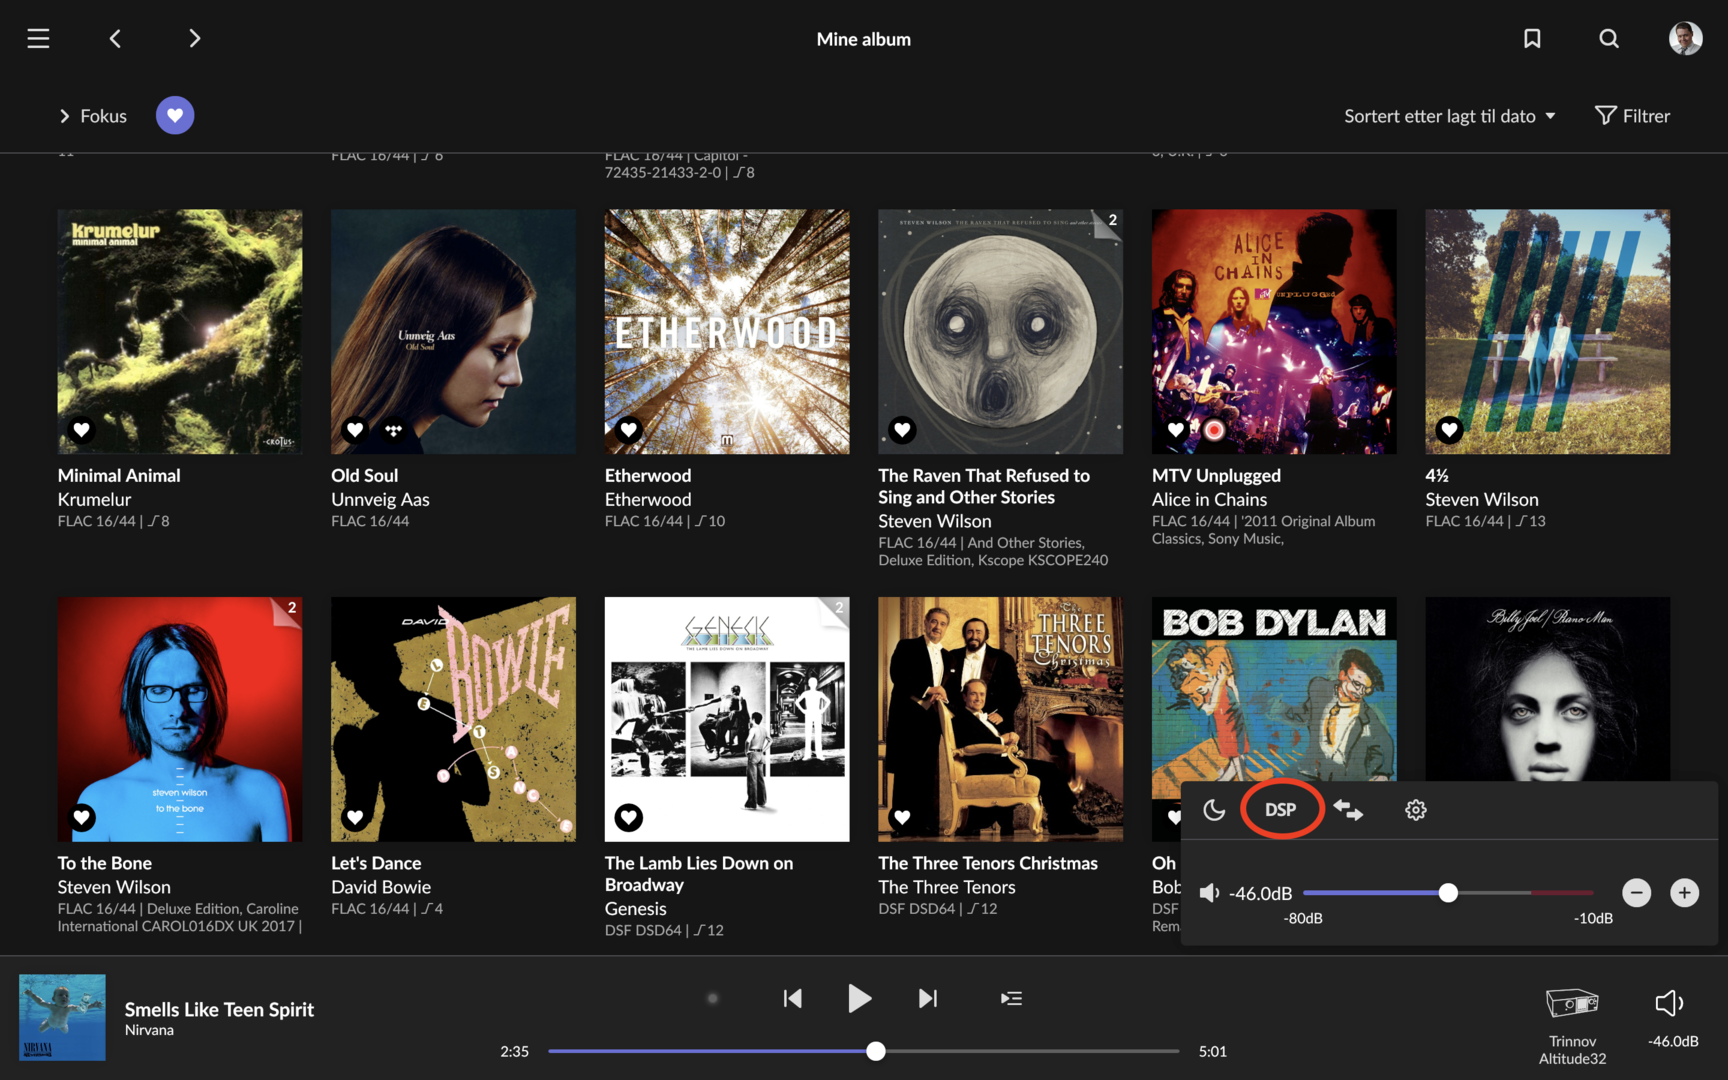Toggle favorite heart on Old Soul album
The width and height of the screenshot is (1728, 1080).
tap(355, 430)
